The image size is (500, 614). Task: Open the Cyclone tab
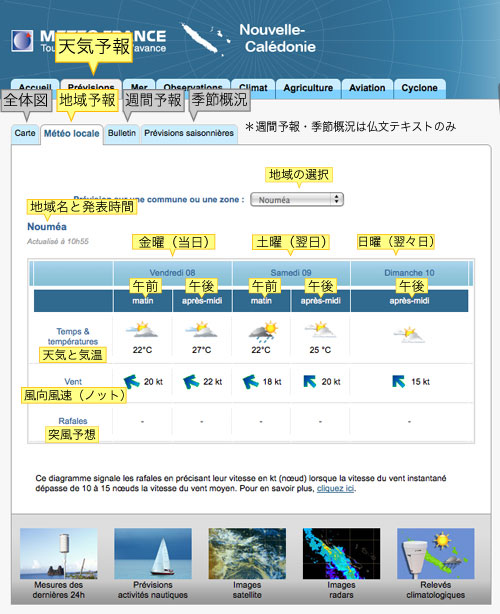(x=419, y=88)
